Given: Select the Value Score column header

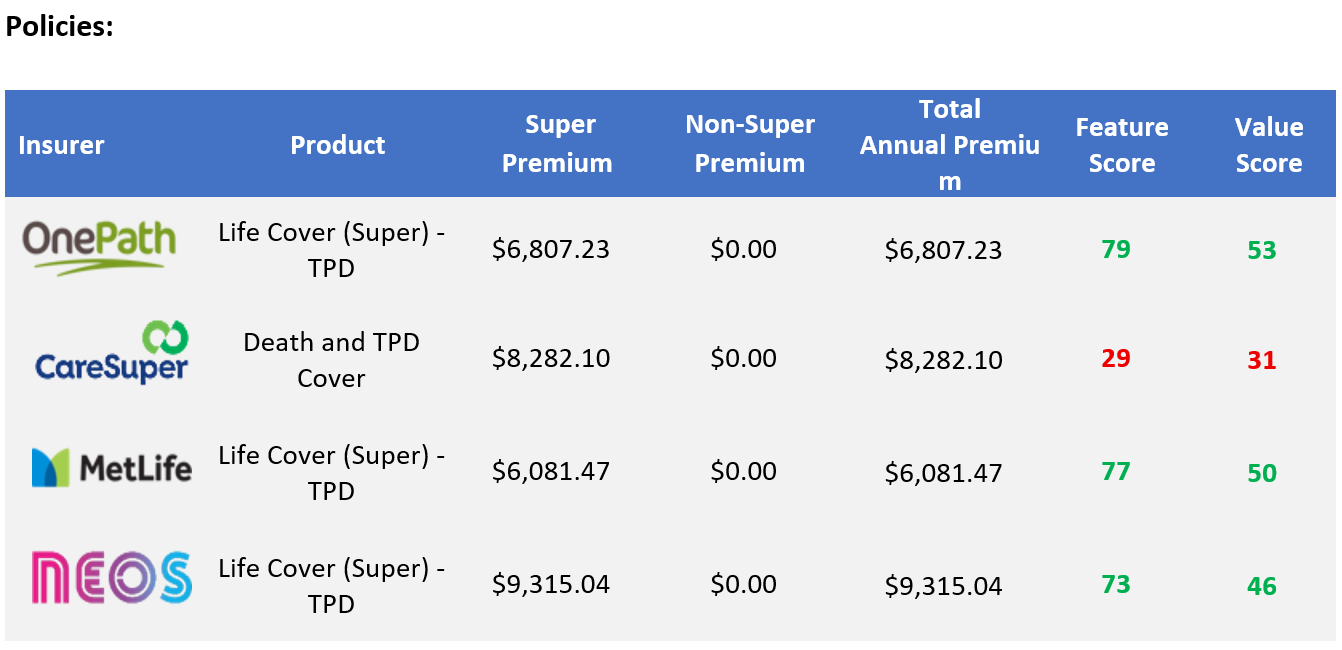Looking at the screenshot, I should pyautogui.click(x=1269, y=145).
